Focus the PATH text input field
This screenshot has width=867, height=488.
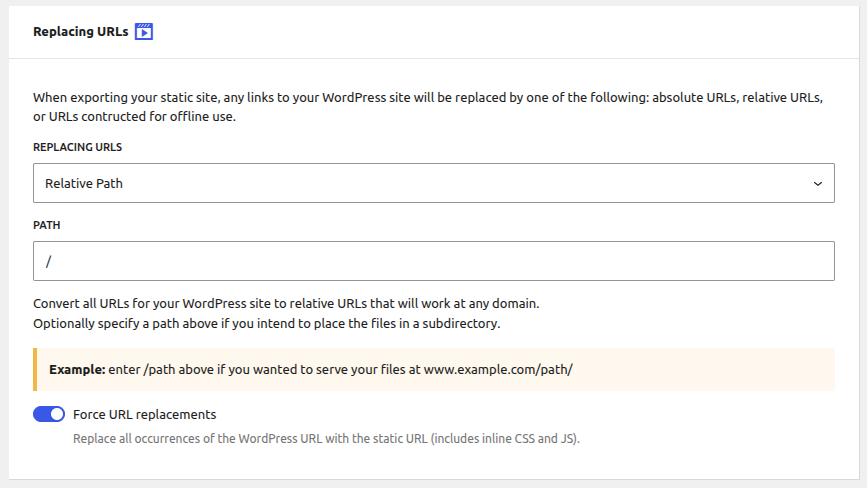point(433,261)
